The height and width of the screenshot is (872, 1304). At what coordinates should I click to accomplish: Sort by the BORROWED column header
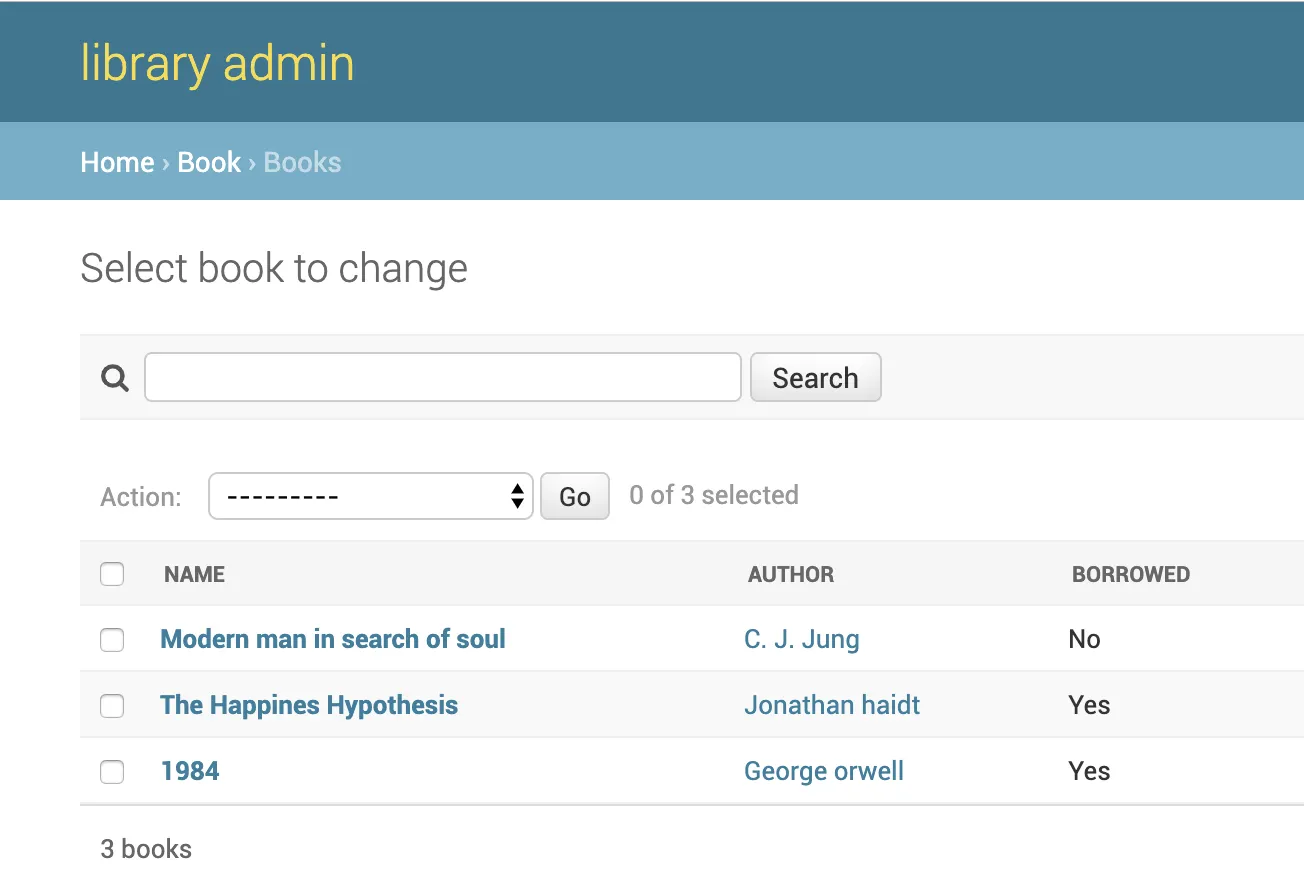pyautogui.click(x=1130, y=574)
